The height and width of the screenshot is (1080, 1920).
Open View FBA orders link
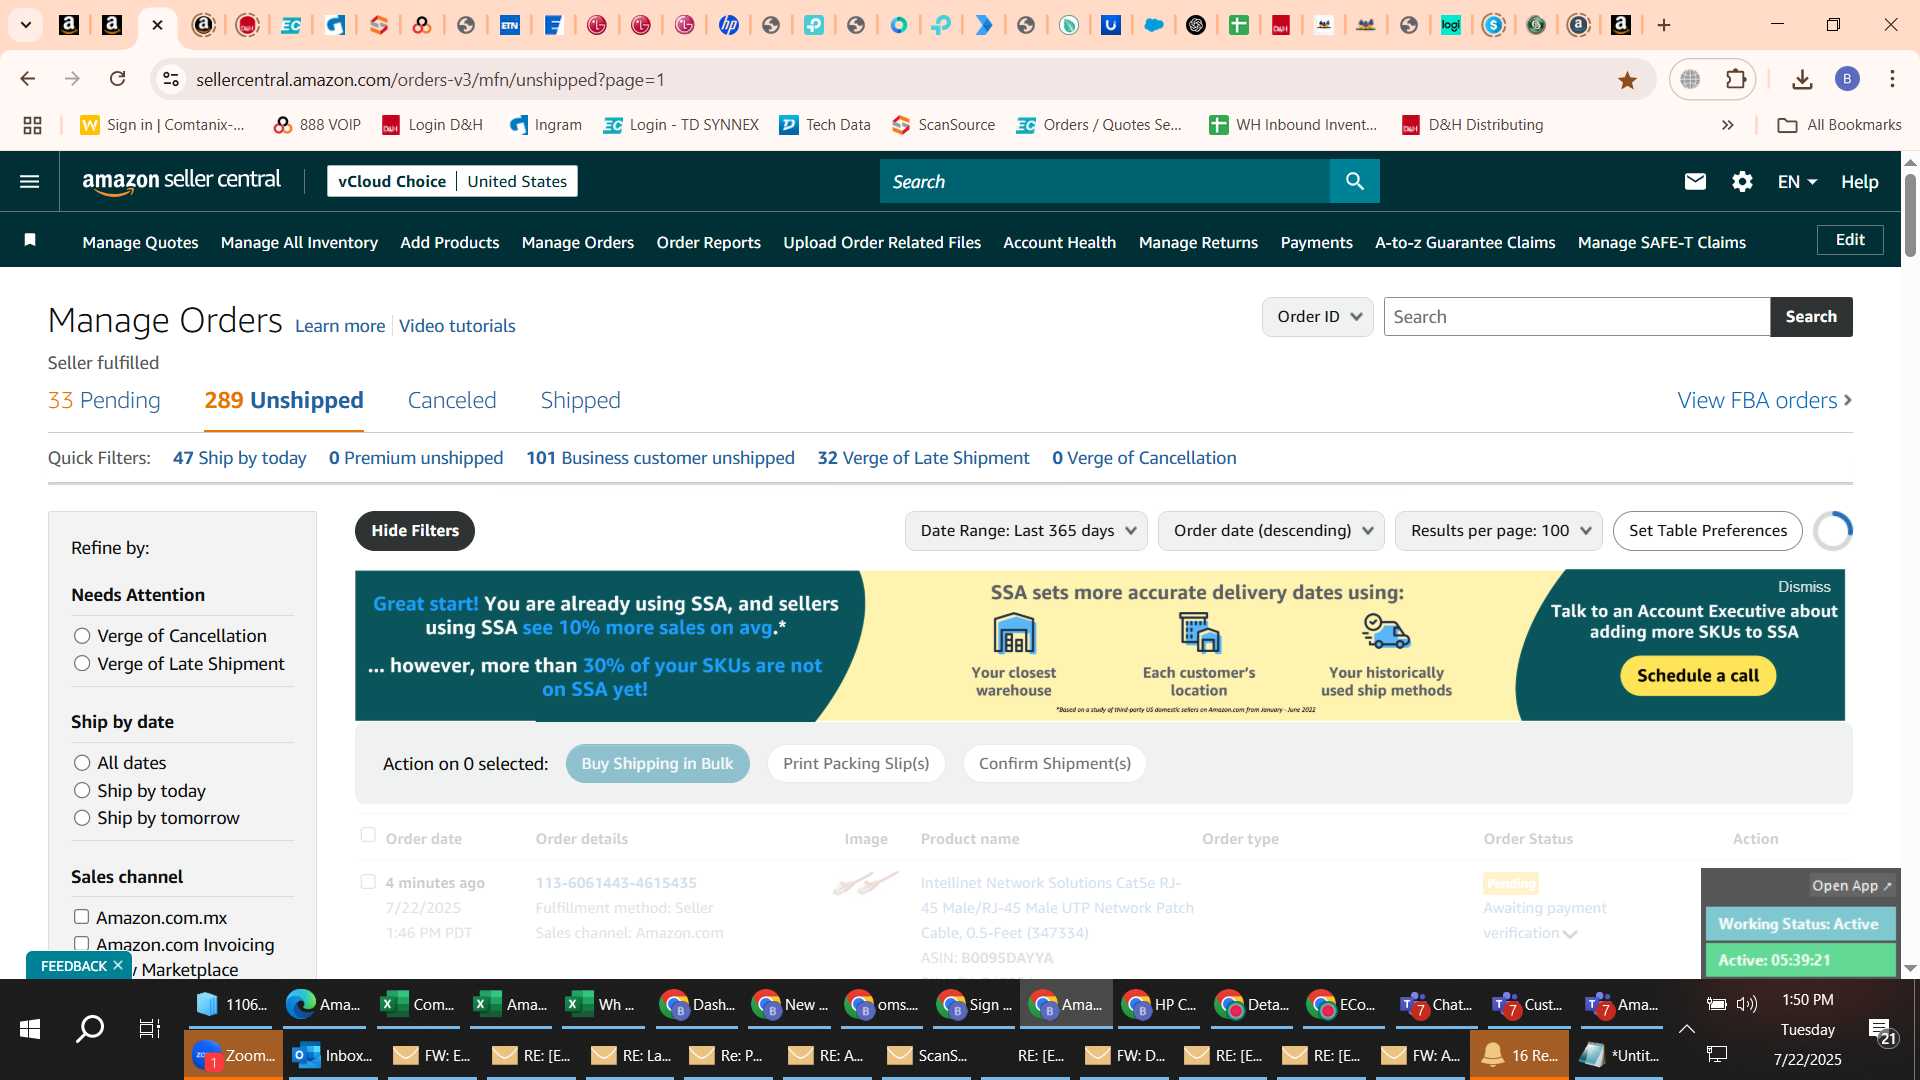(x=1765, y=400)
